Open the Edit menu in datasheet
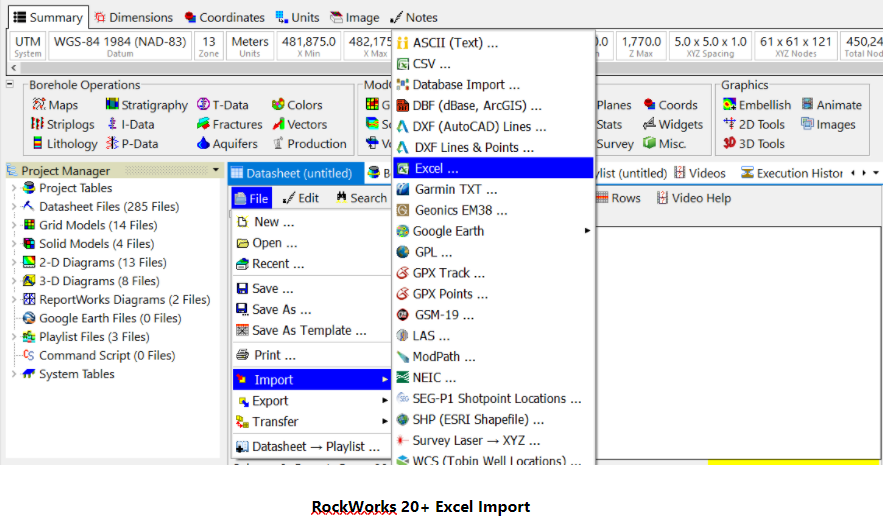The height and width of the screenshot is (519, 884). (x=301, y=198)
